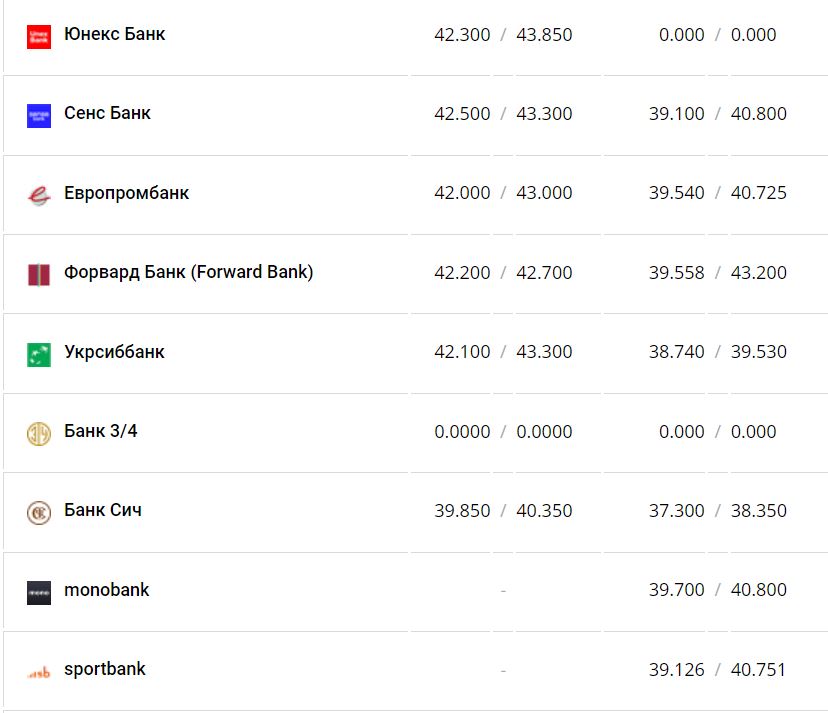
Task: Click the Европромбанк logo icon
Action: pyautogui.click(x=39, y=195)
